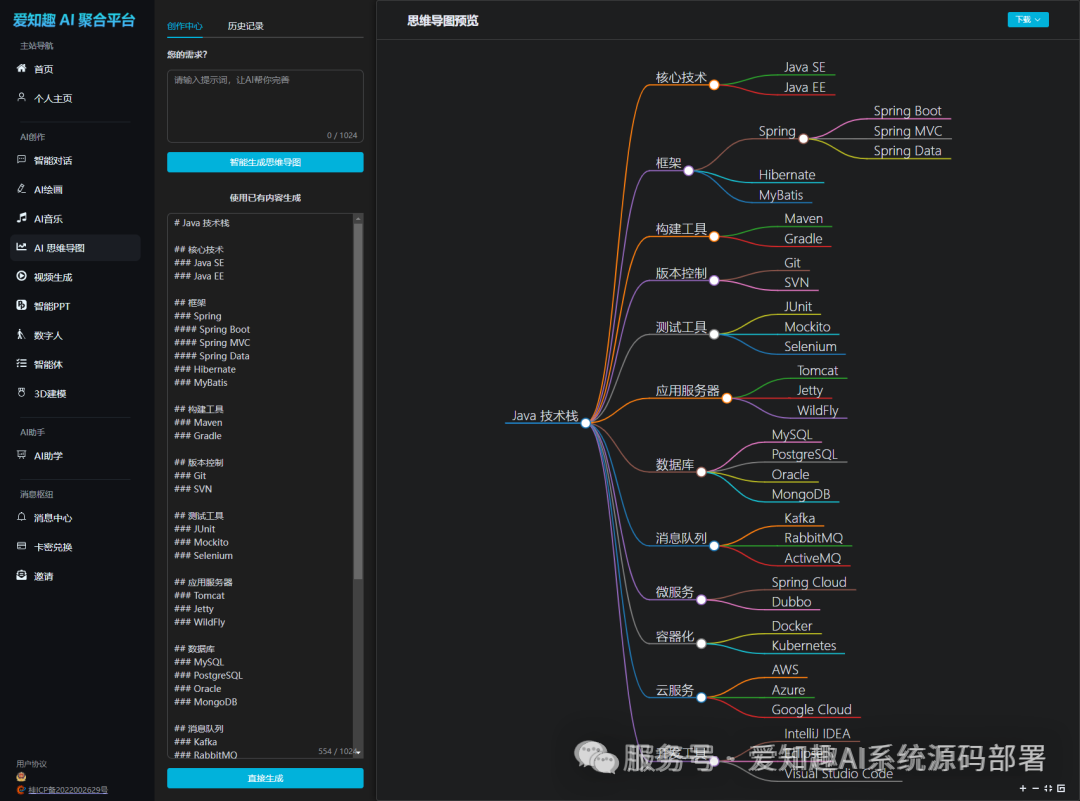This screenshot has width=1080, height=801.
Task: Switch to the 历史记录 tab
Action: [x=245, y=26]
